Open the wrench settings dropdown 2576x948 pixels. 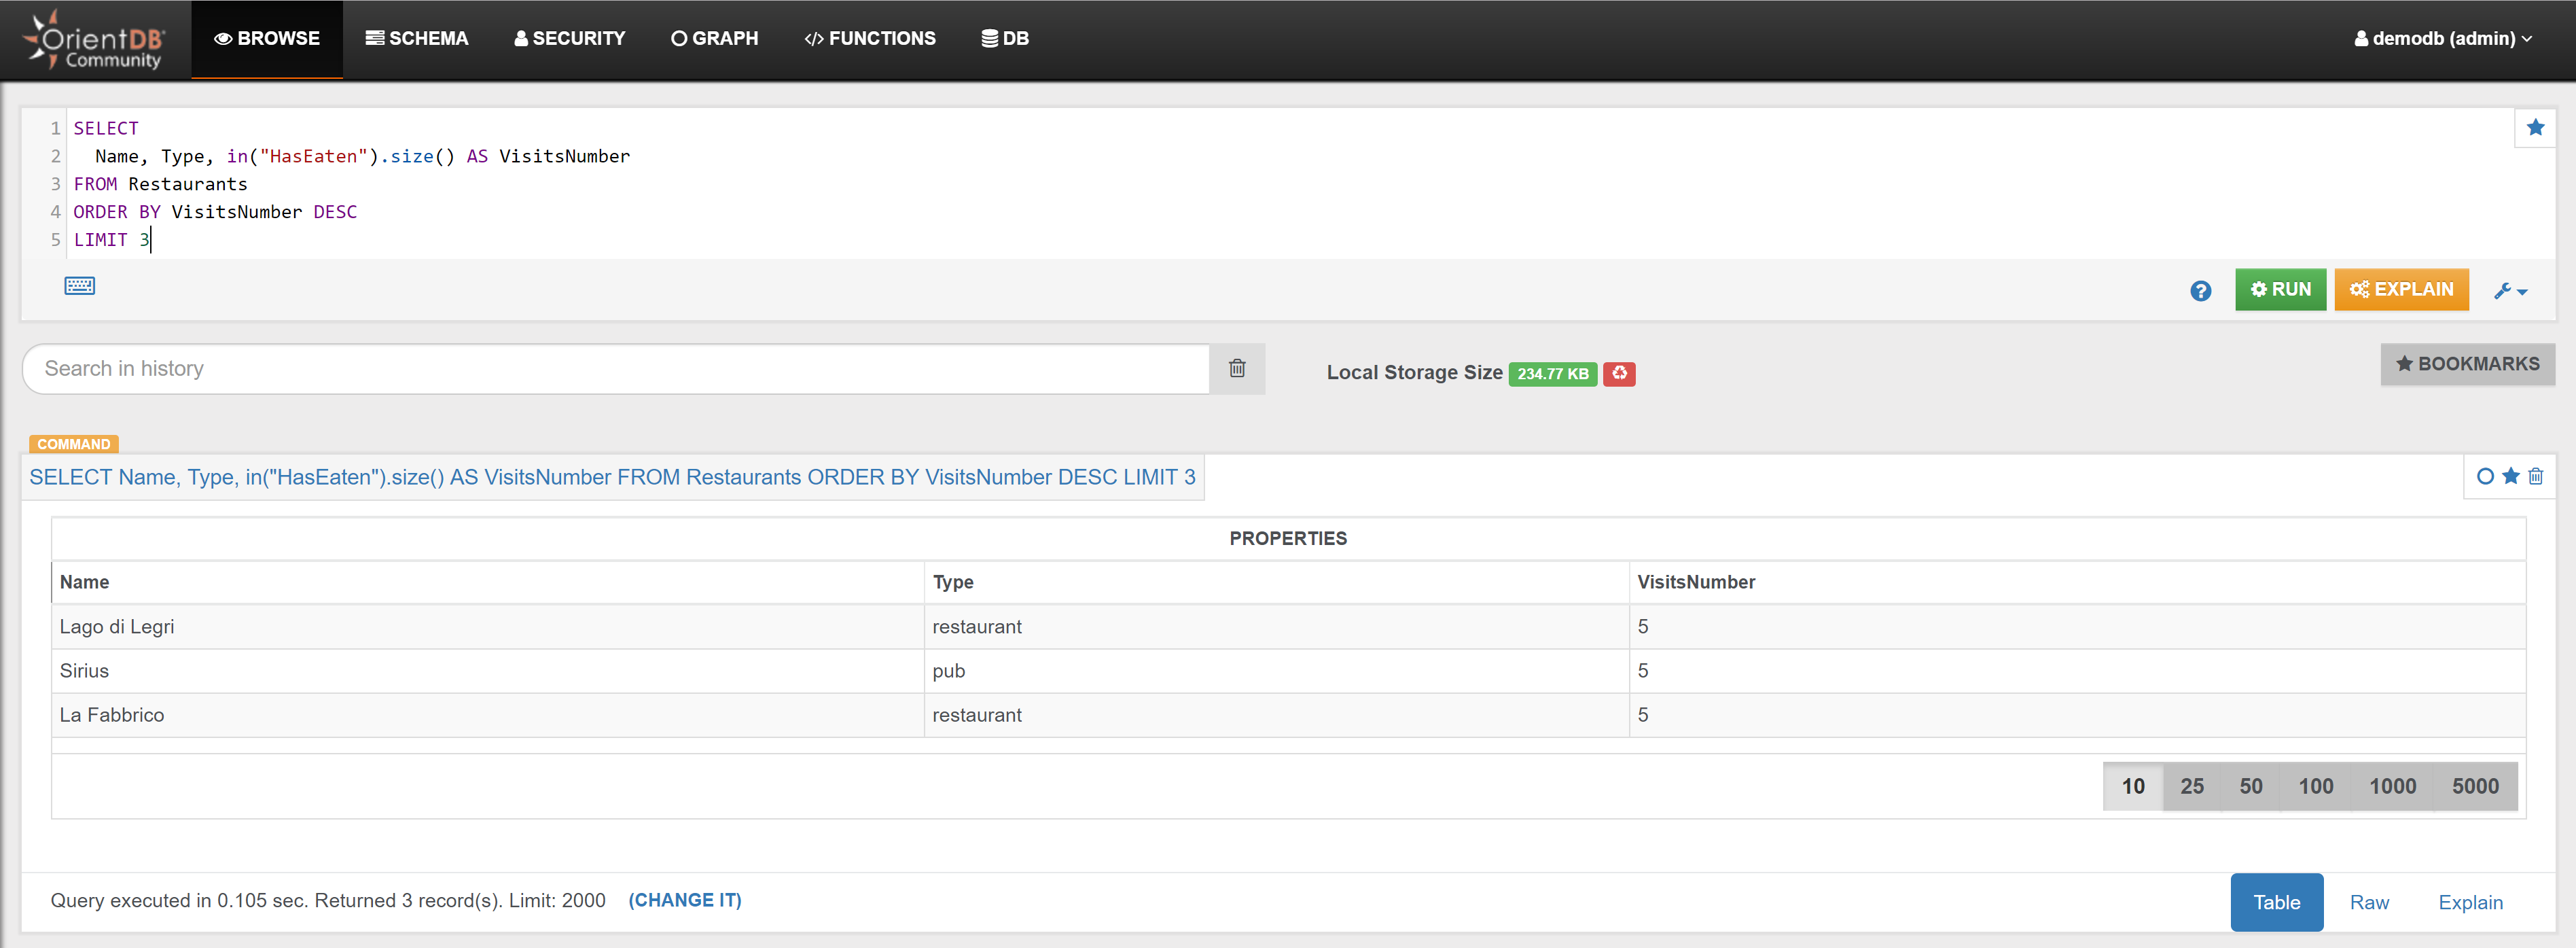pos(2510,291)
